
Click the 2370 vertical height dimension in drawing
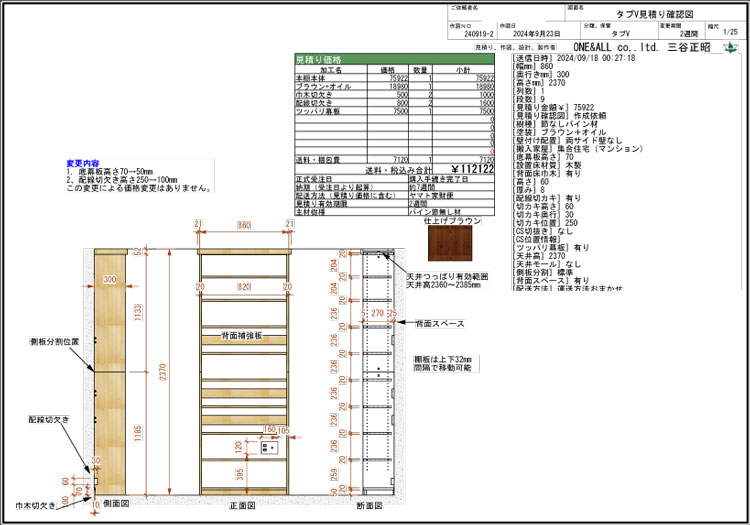163,372
